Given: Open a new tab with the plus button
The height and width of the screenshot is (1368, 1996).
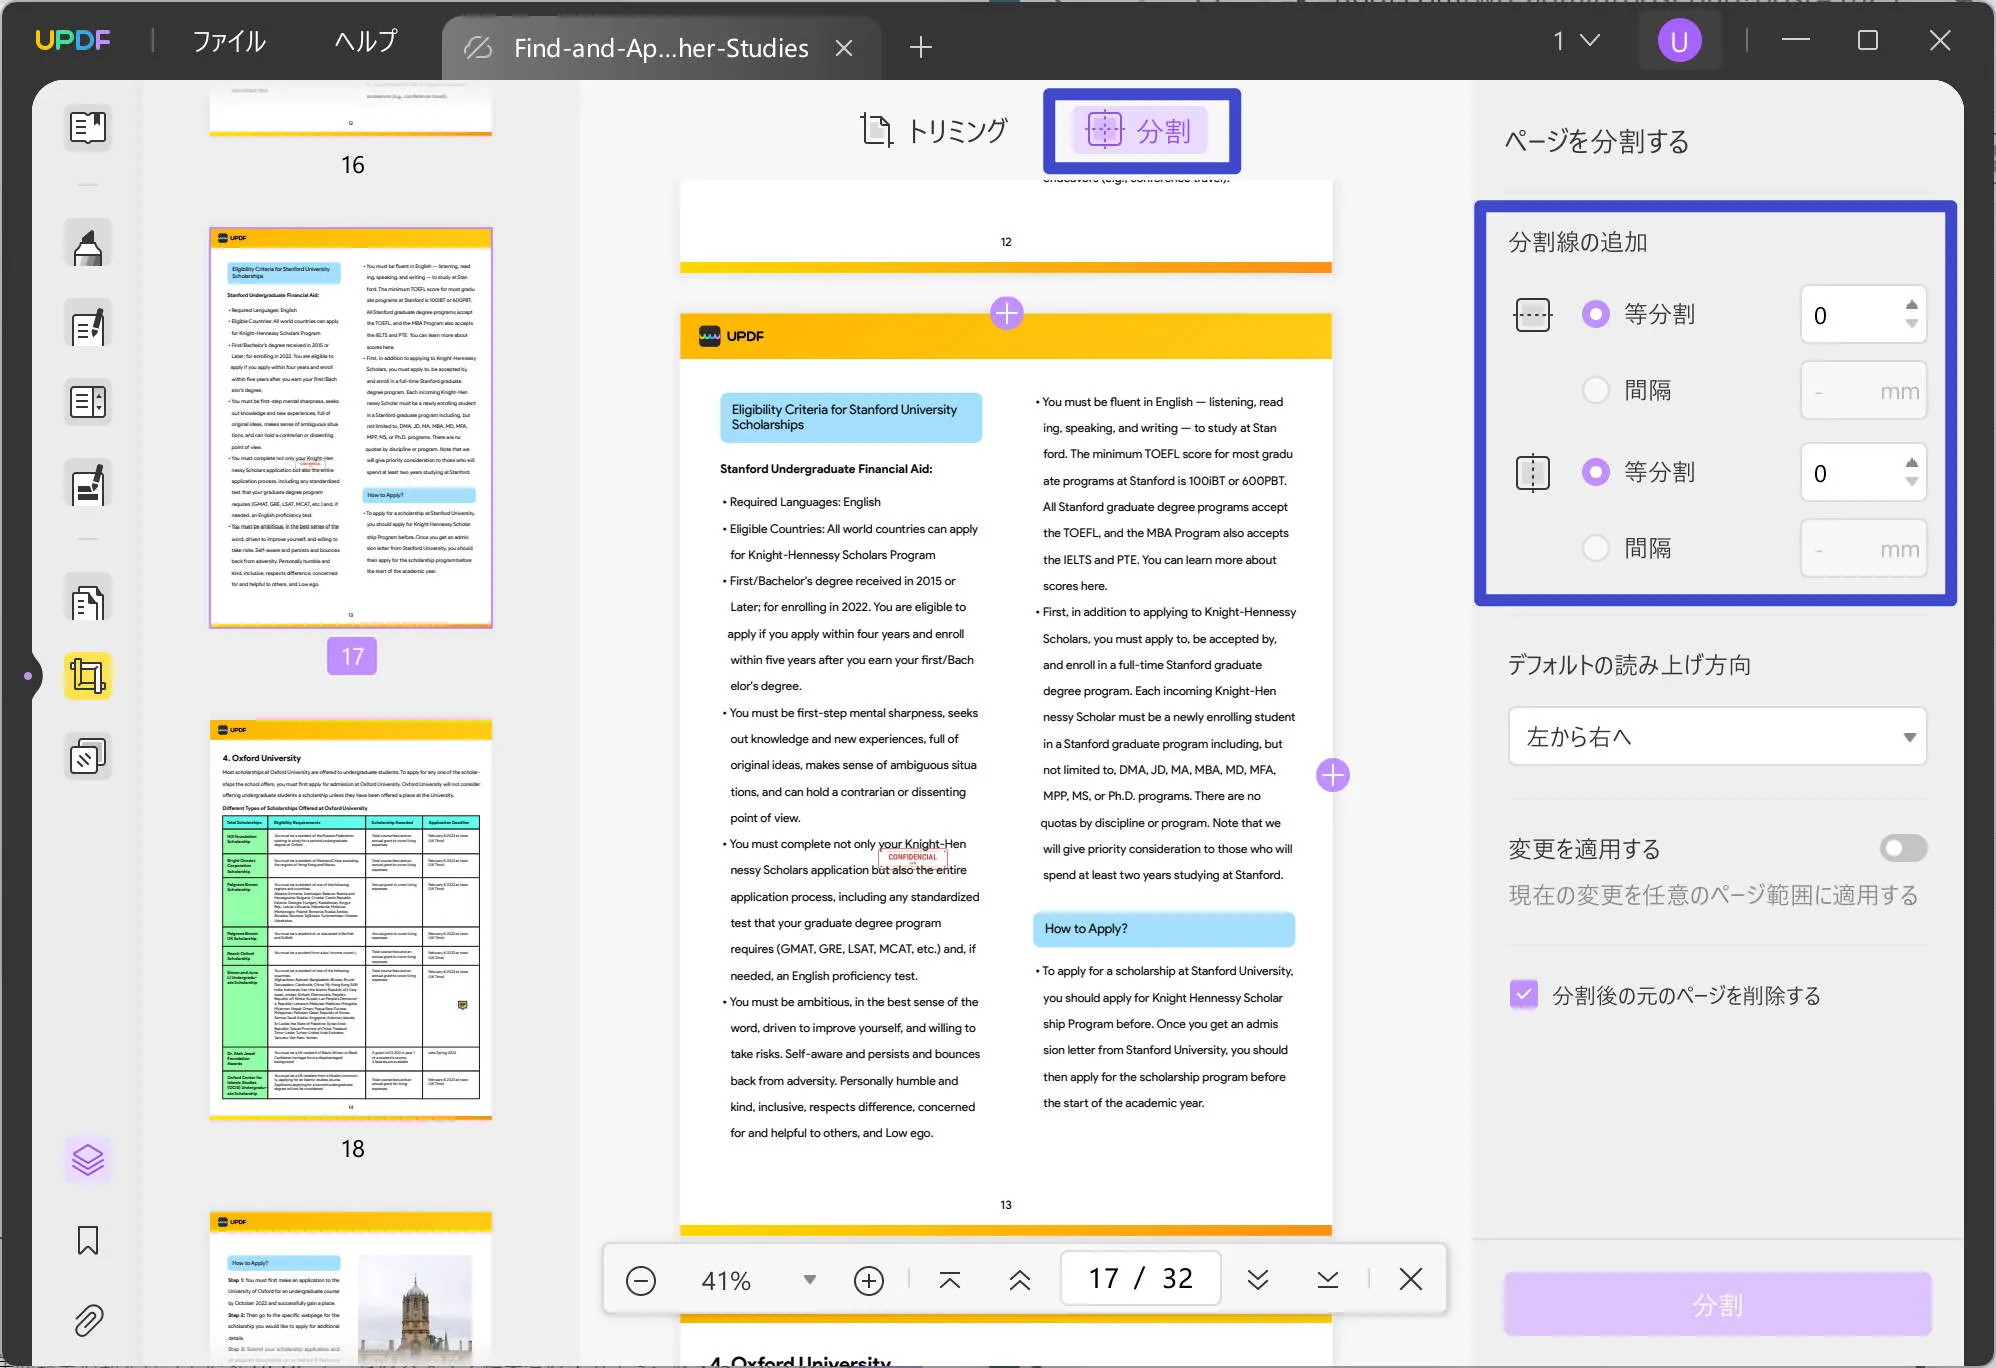Looking at the screenshot, I should 921,47.
